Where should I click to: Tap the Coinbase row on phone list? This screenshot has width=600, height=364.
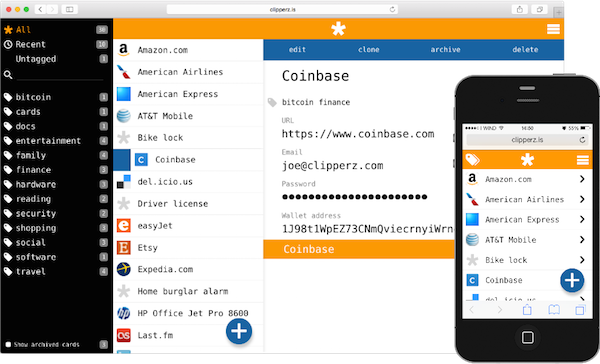527,280
